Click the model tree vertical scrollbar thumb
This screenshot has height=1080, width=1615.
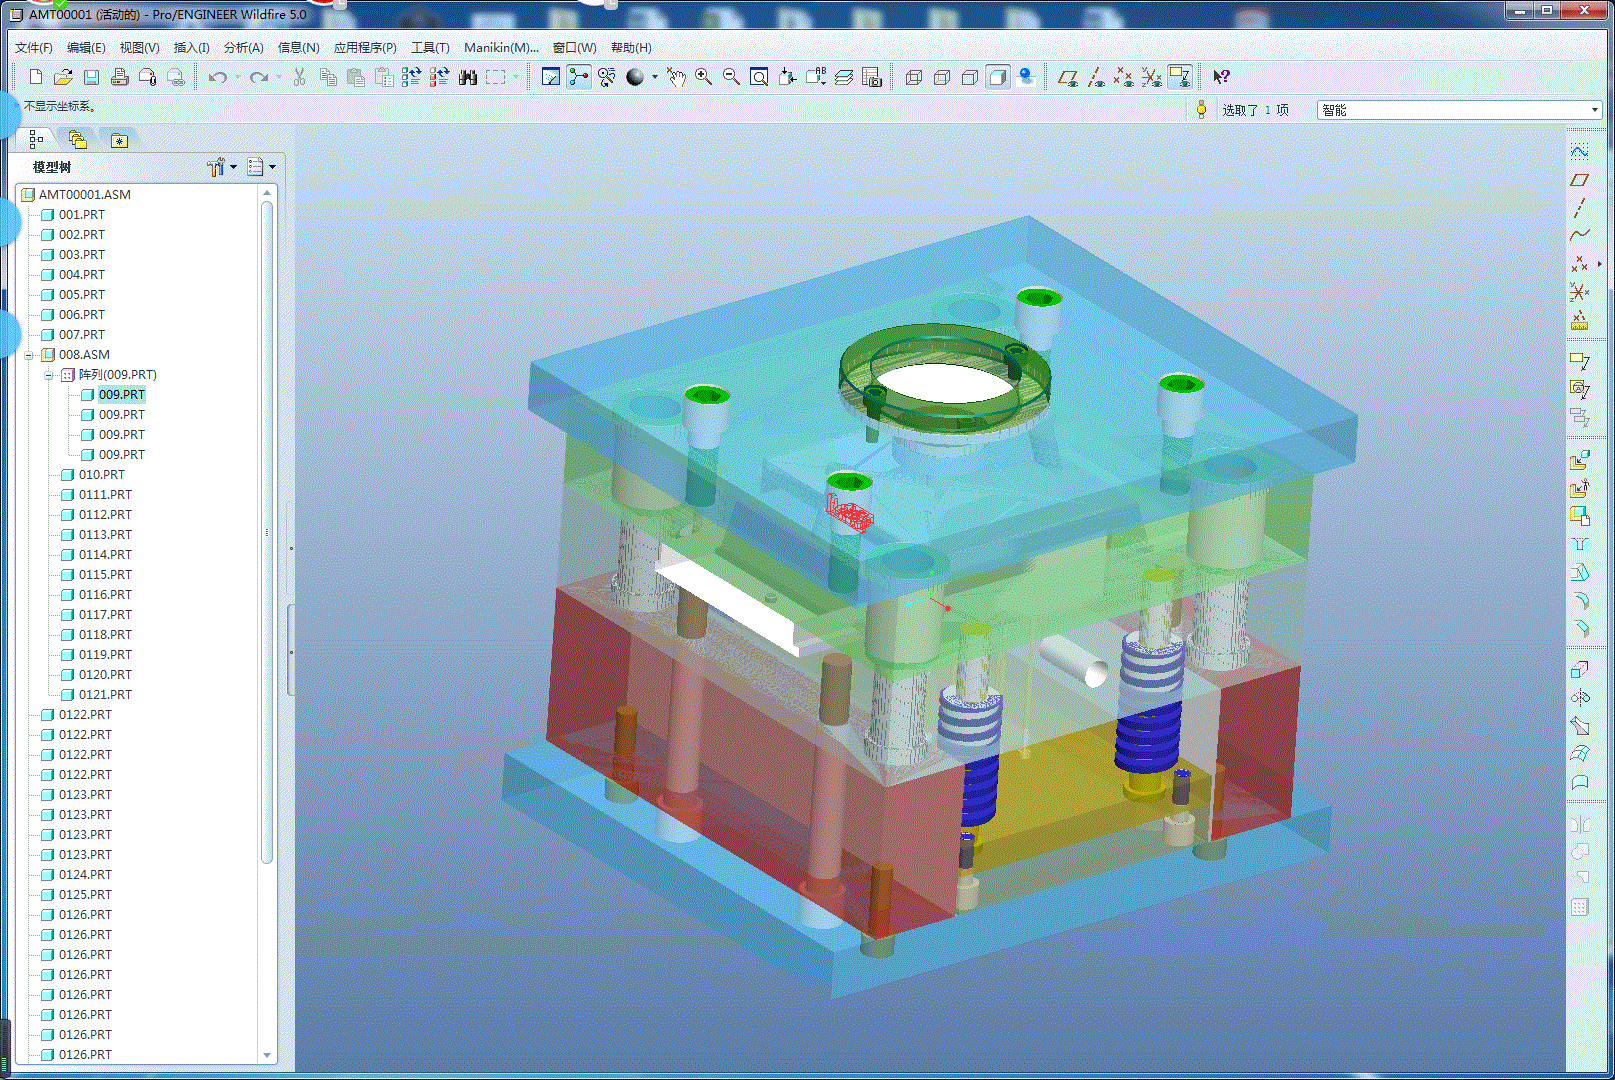[267, 531]
